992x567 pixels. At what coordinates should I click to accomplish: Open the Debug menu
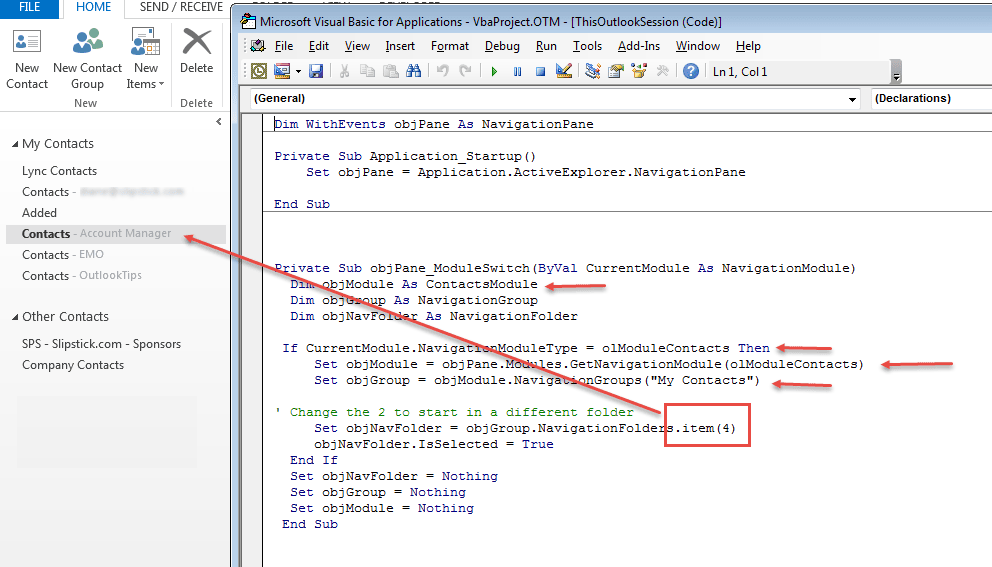tap(502, 46)
